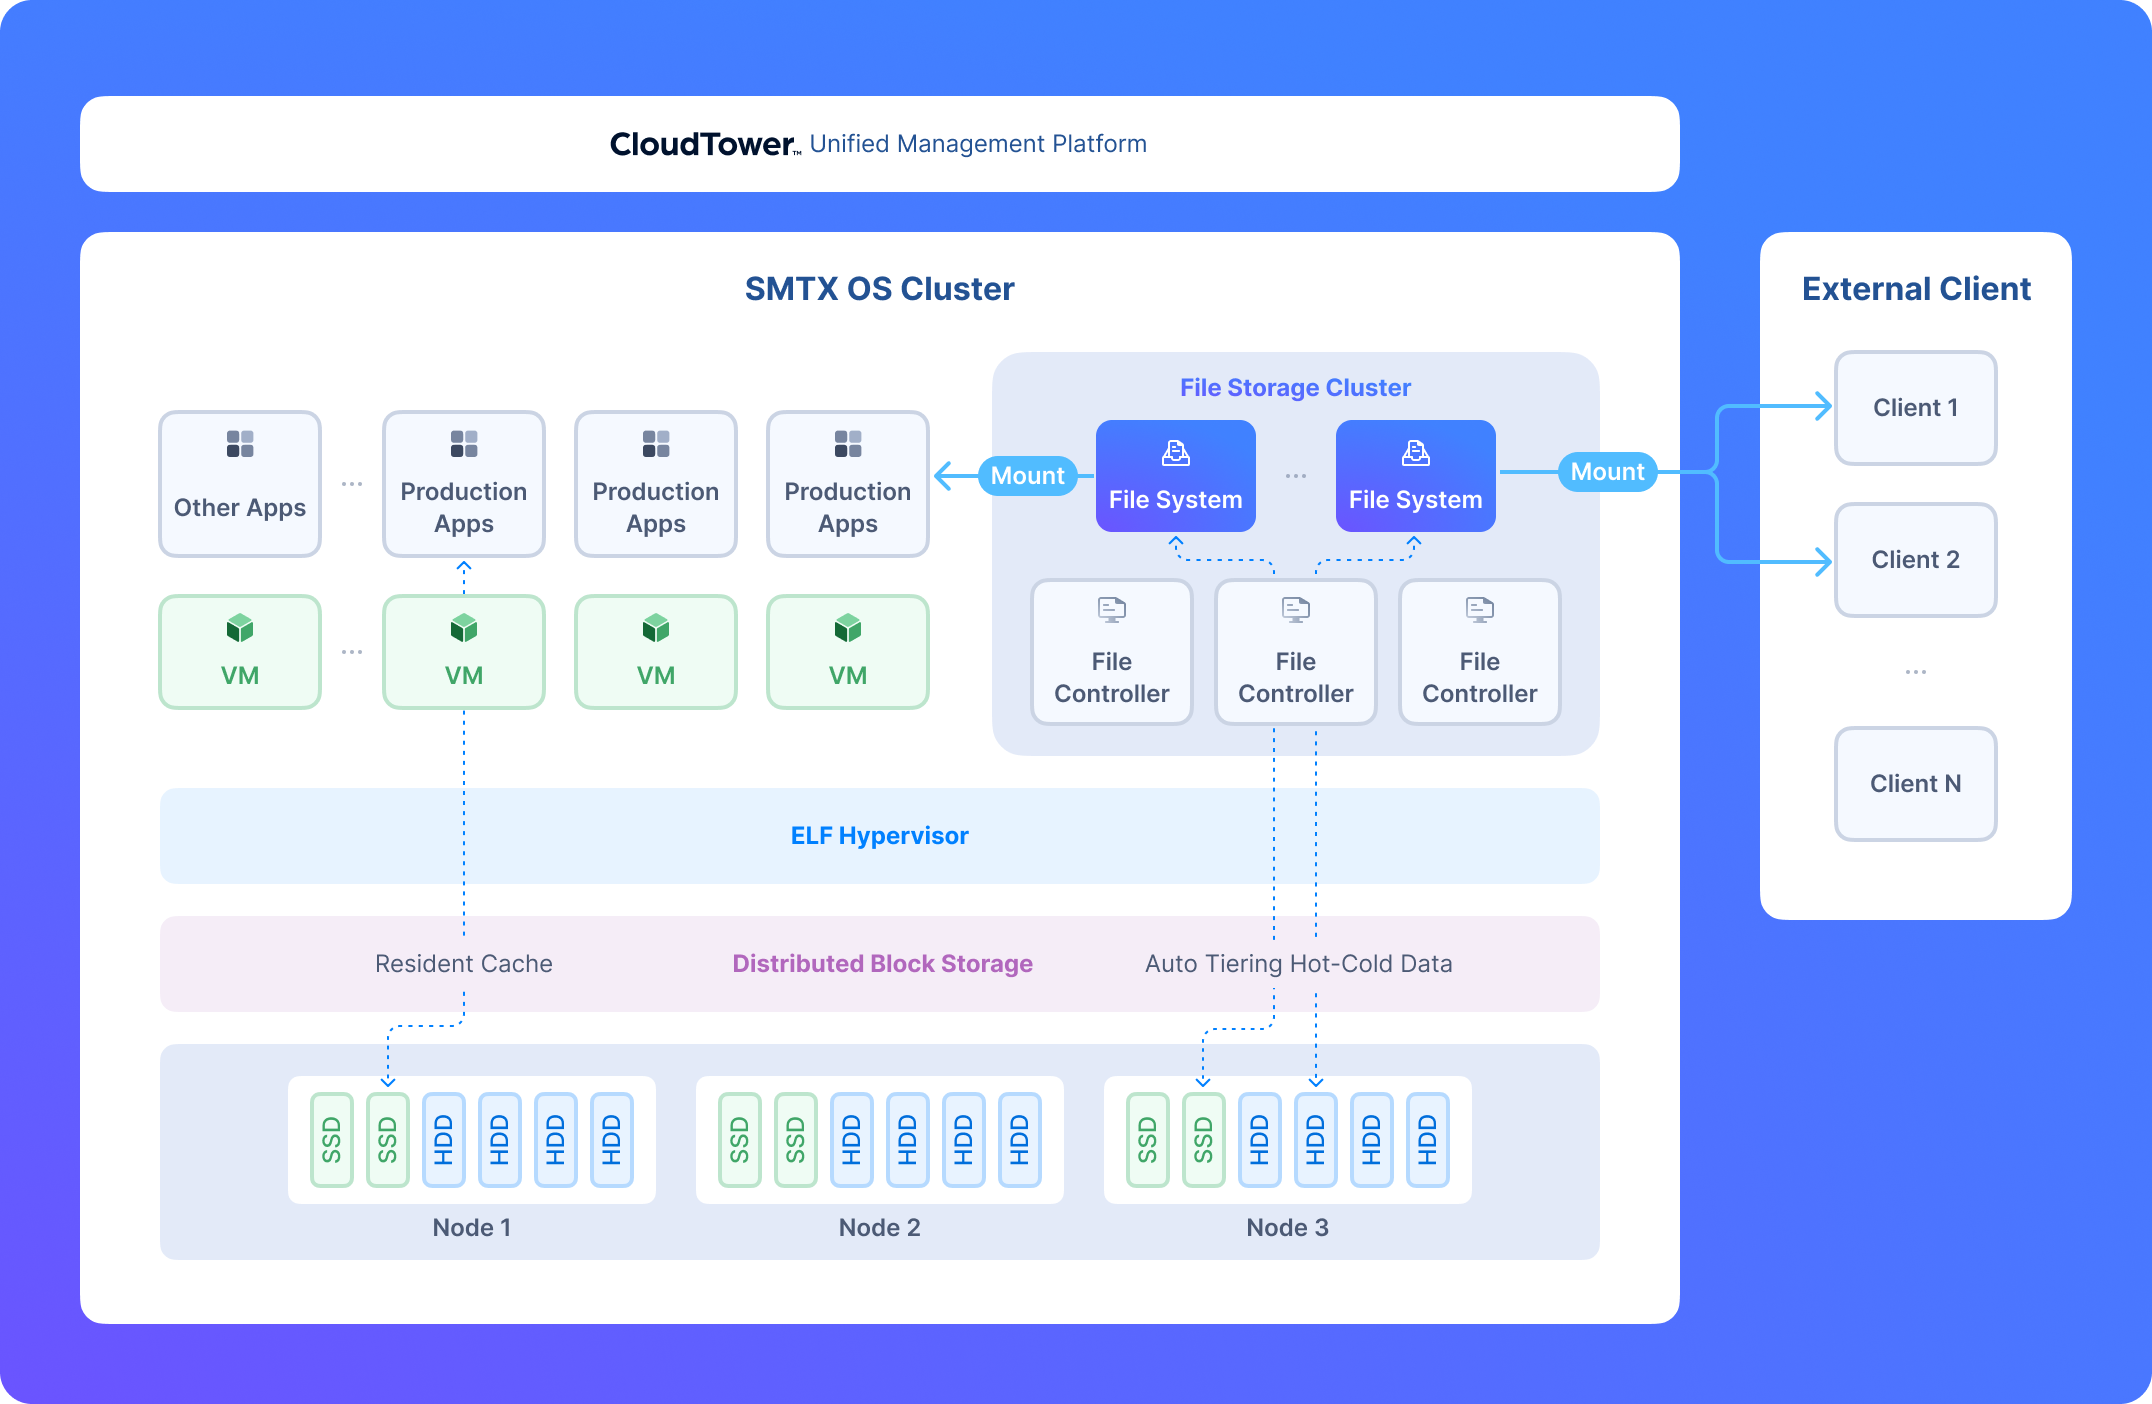Click the Resident Cache label
2152x1404 pixels.
464,964
